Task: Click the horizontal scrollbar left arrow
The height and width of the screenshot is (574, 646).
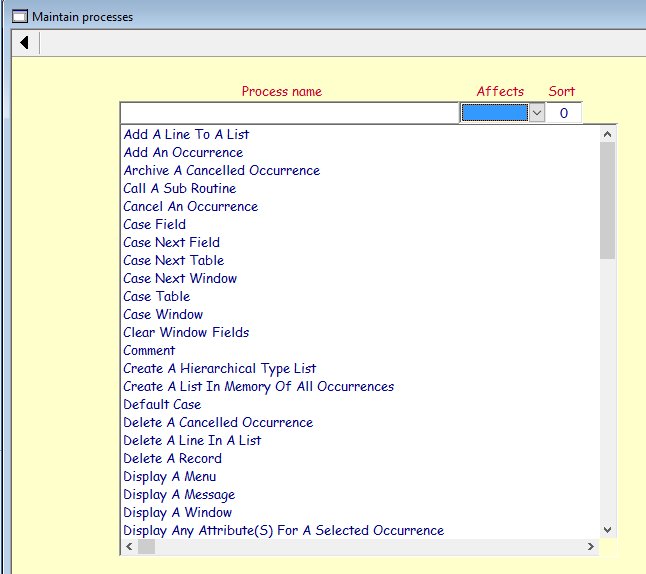Action: click(x=129, y=547)
